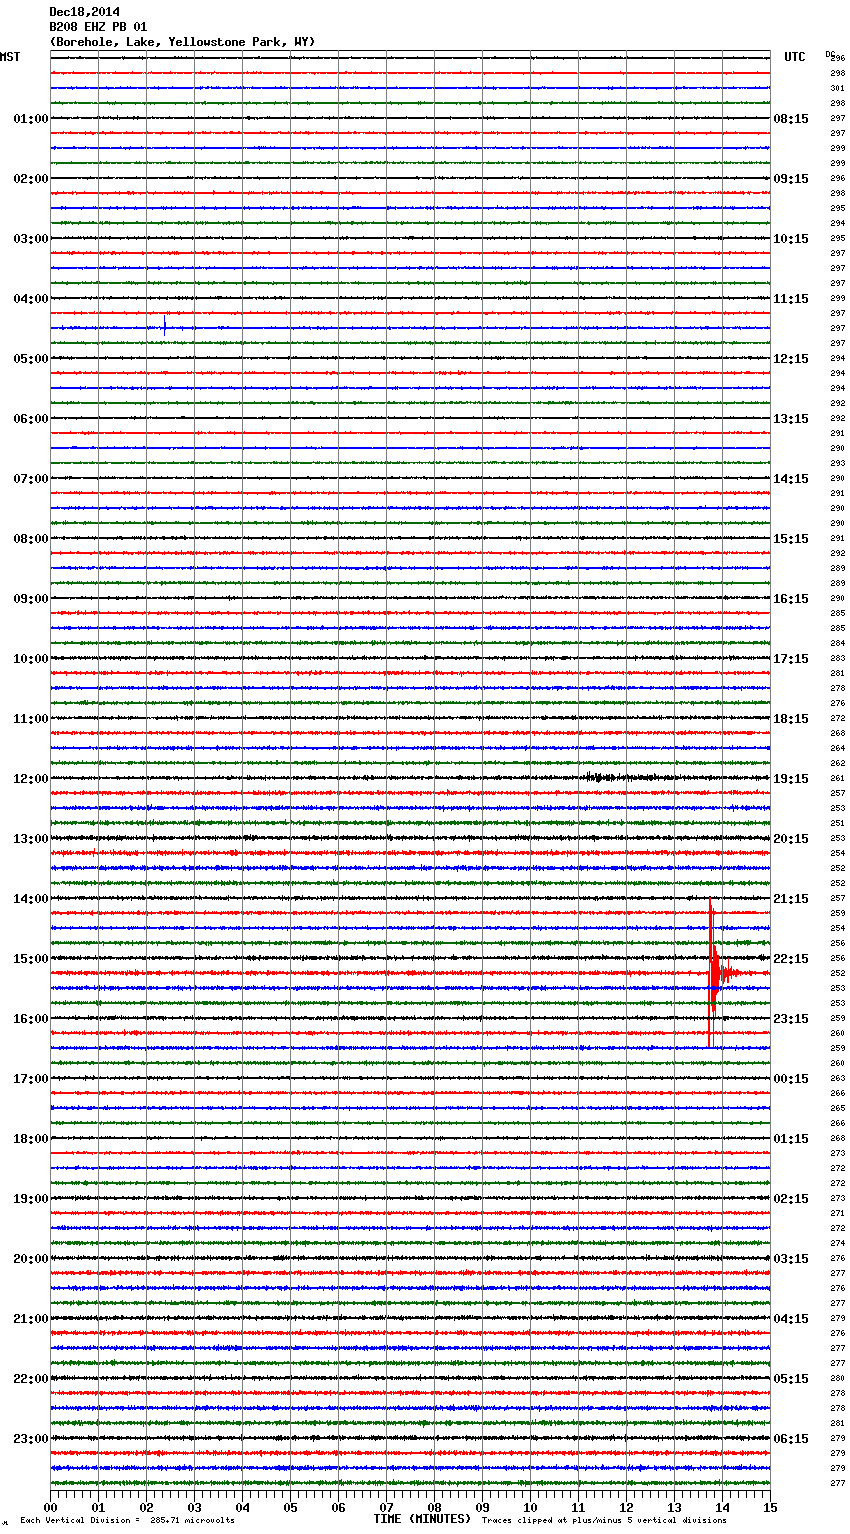Viewport: 850px width, 1534px height.
Task: Click the 19:15 UTC time label
Action: coord(791,779)
